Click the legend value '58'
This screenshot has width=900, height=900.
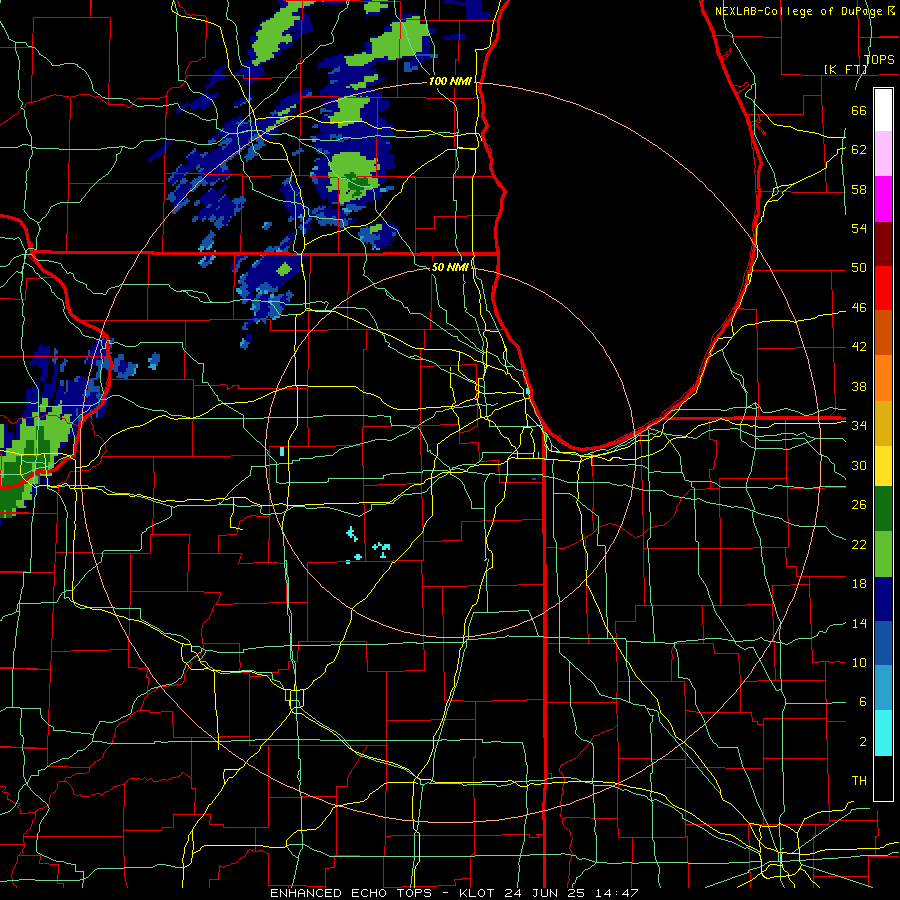tap(859, 189)
